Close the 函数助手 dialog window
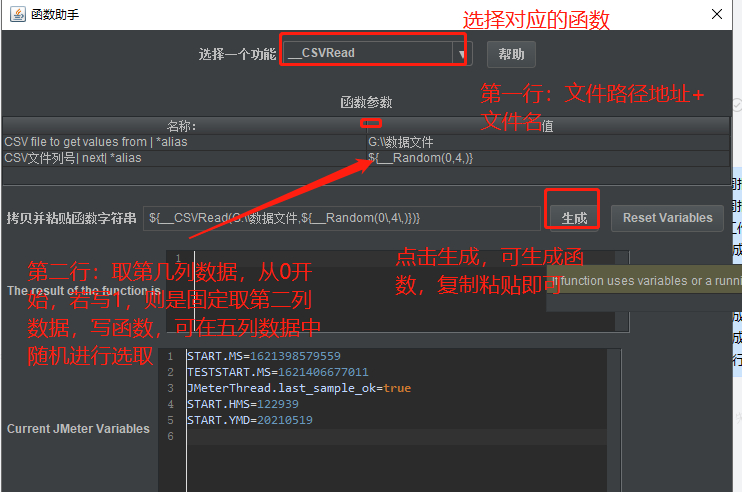Viewport: 742px width, 492px height. pyautogui.click(x=717, y=14)
